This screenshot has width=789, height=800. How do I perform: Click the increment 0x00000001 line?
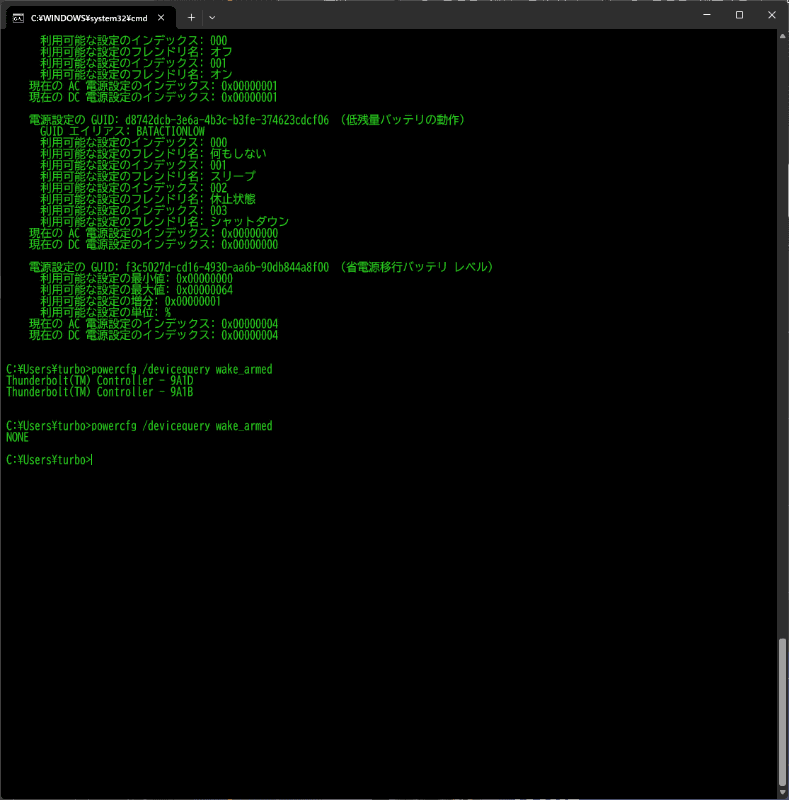[x=131, y=302]
